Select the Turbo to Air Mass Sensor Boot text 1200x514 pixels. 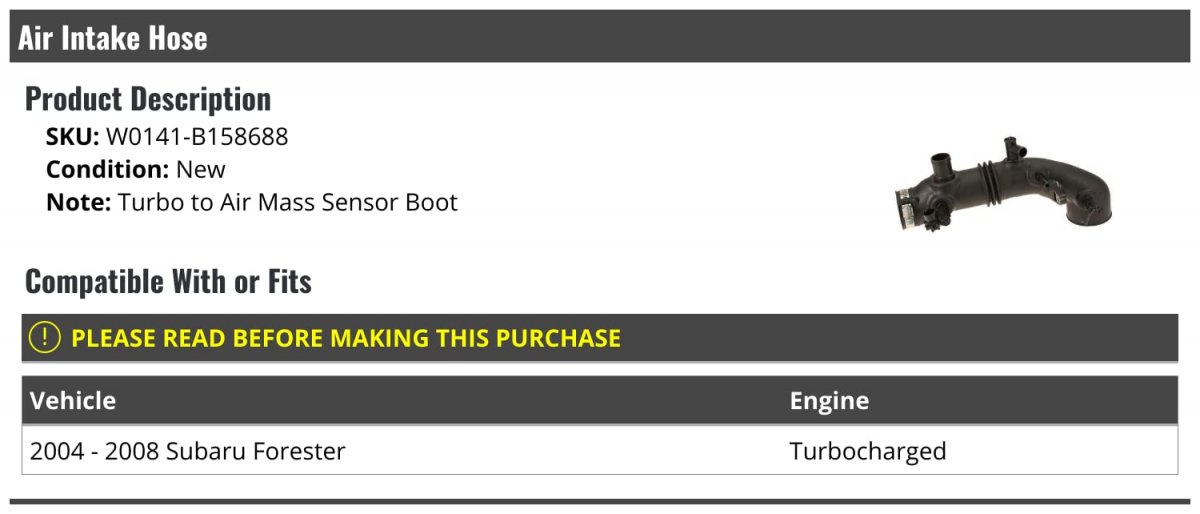pyautogui.click(x=288, y=202)
